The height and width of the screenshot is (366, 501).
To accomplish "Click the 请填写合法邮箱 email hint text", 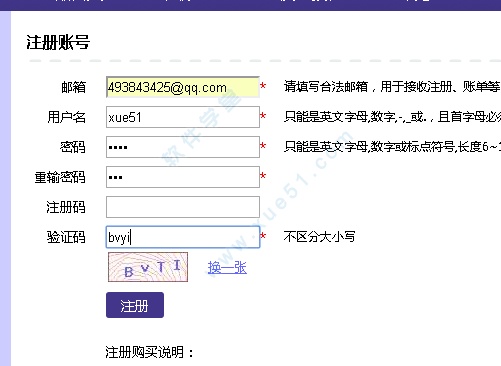I will [392, 87].
